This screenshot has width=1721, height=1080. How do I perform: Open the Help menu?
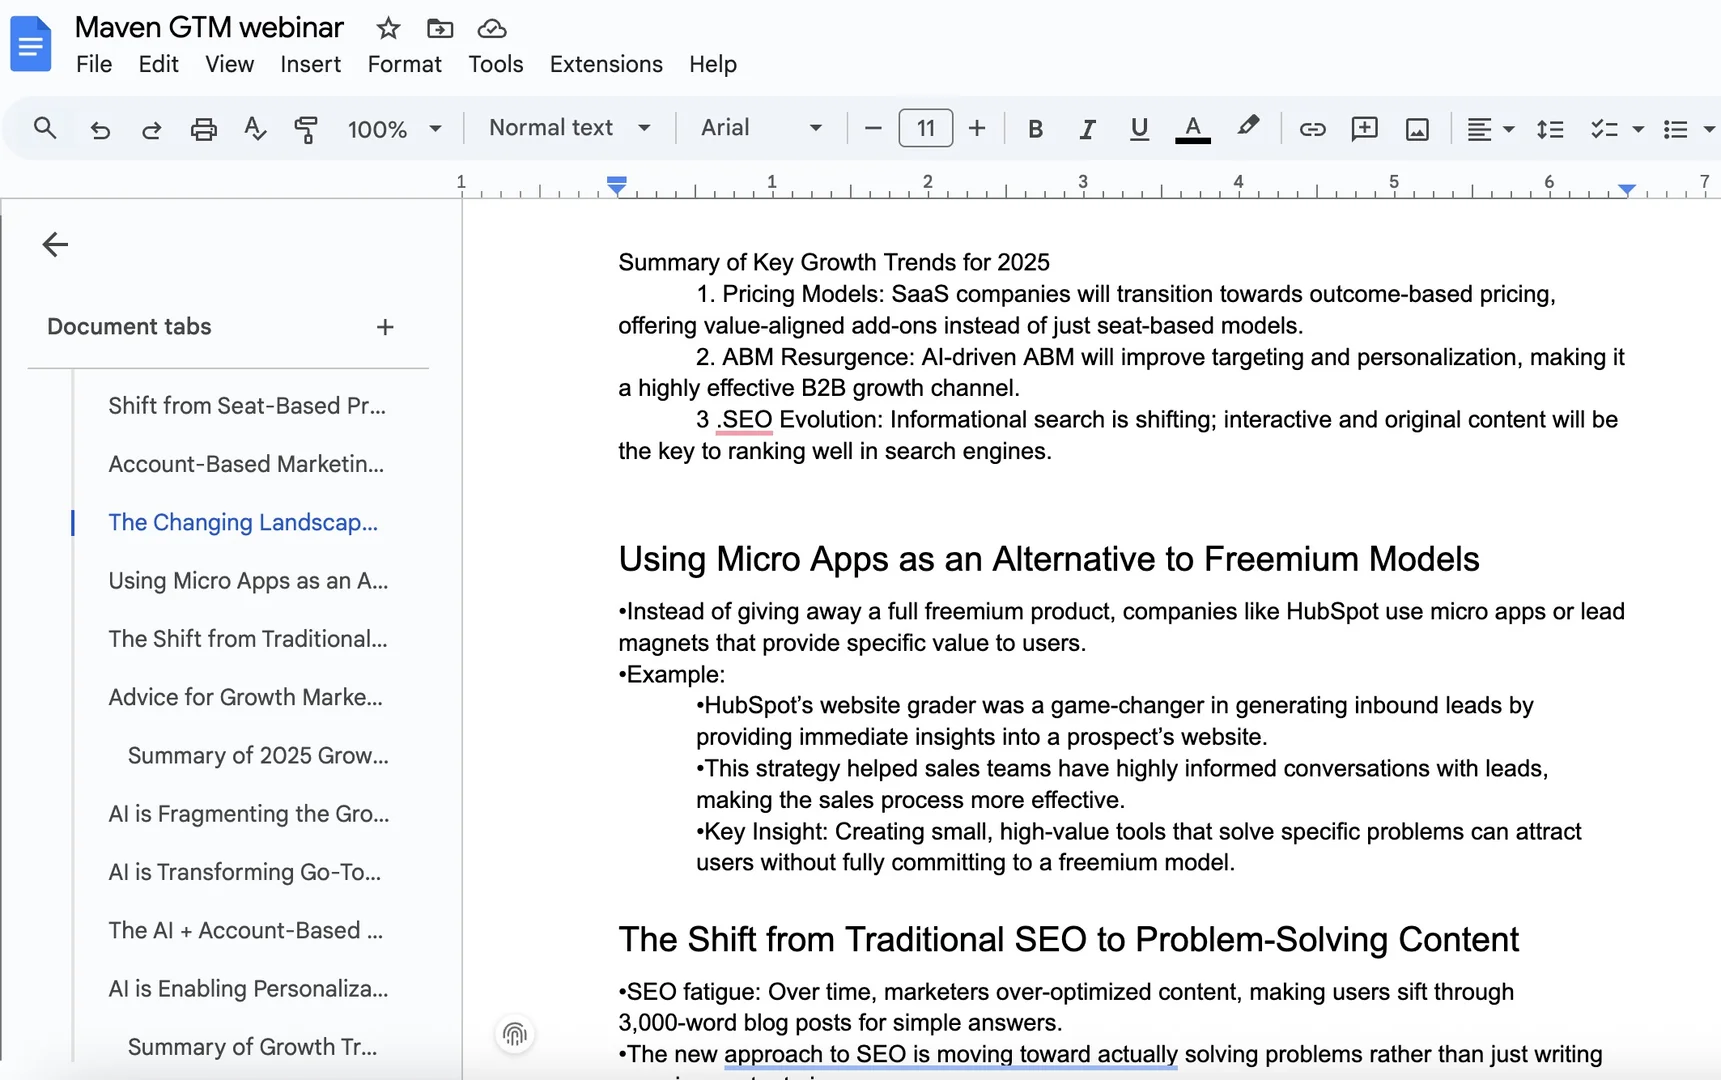(713, 64)
